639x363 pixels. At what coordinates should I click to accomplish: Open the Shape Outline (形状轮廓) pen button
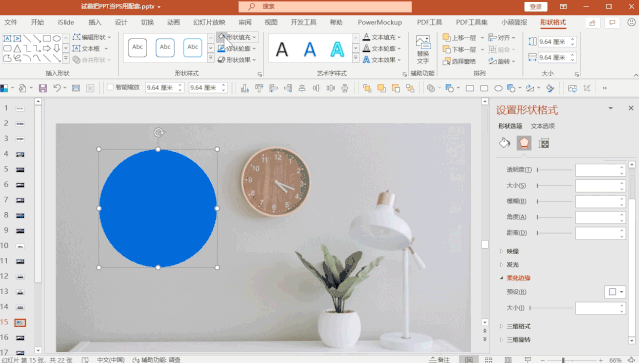[237, 48]
